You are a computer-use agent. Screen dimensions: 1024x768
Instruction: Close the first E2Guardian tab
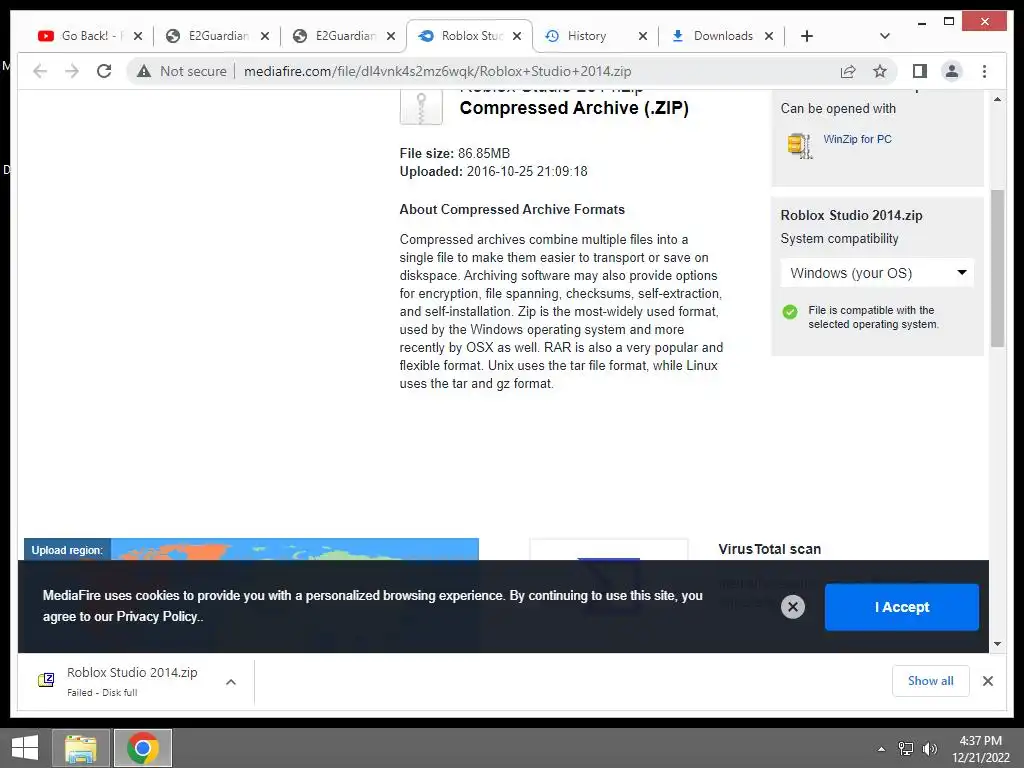click(264, 37)
